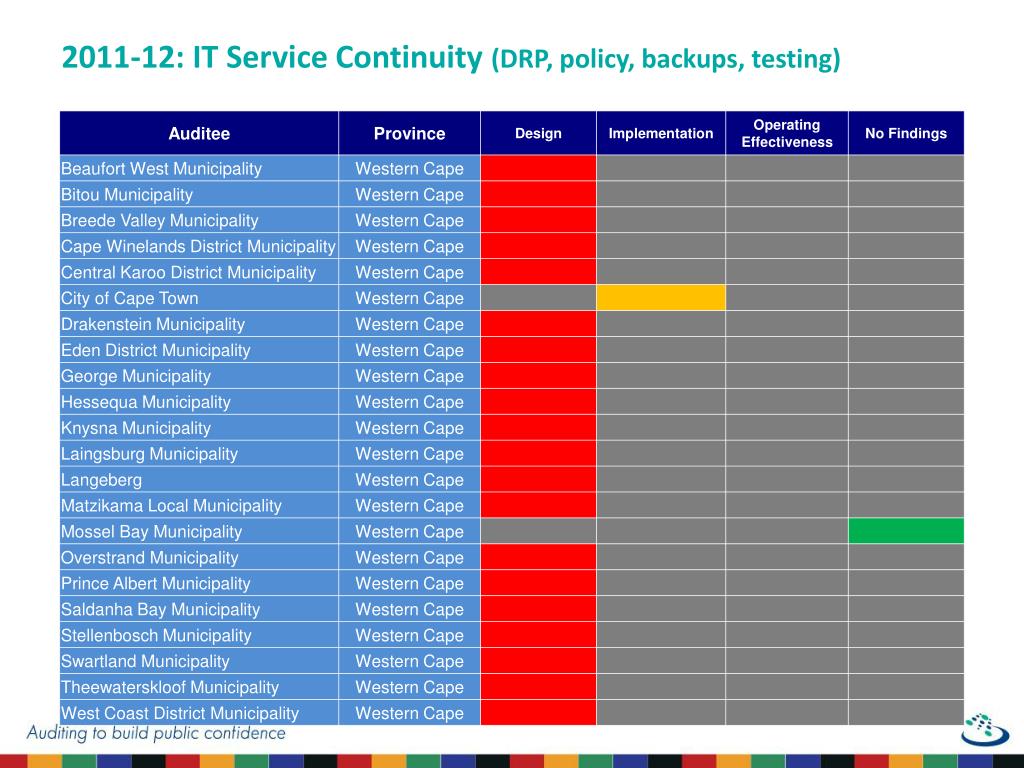Select the Province column header
Viewport: 1024px width, 768px height.
pyautogui.click(x=409, y=133)
